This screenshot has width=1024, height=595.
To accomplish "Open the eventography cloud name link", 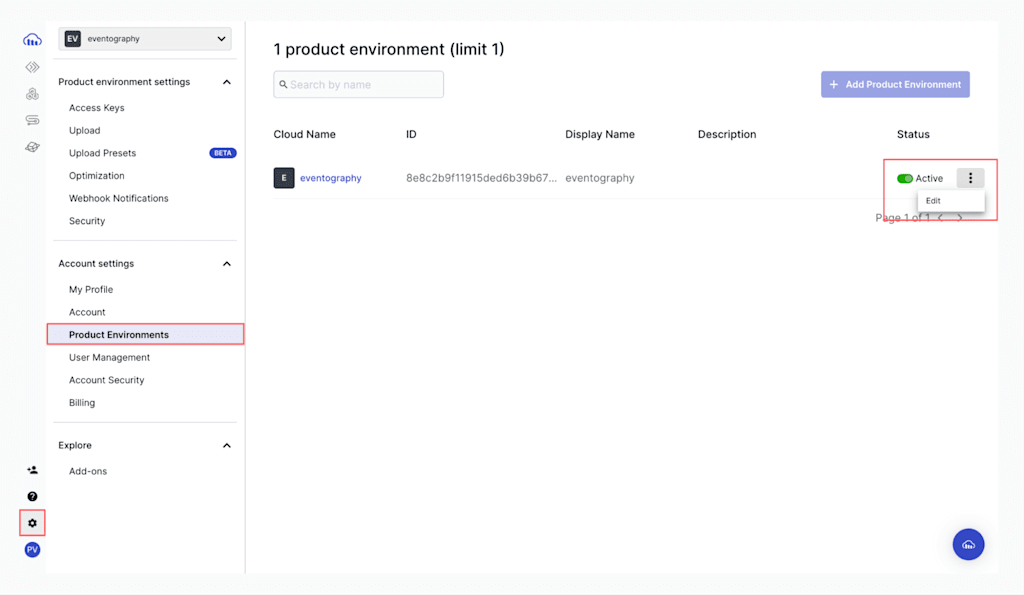I will coord(331,178).
